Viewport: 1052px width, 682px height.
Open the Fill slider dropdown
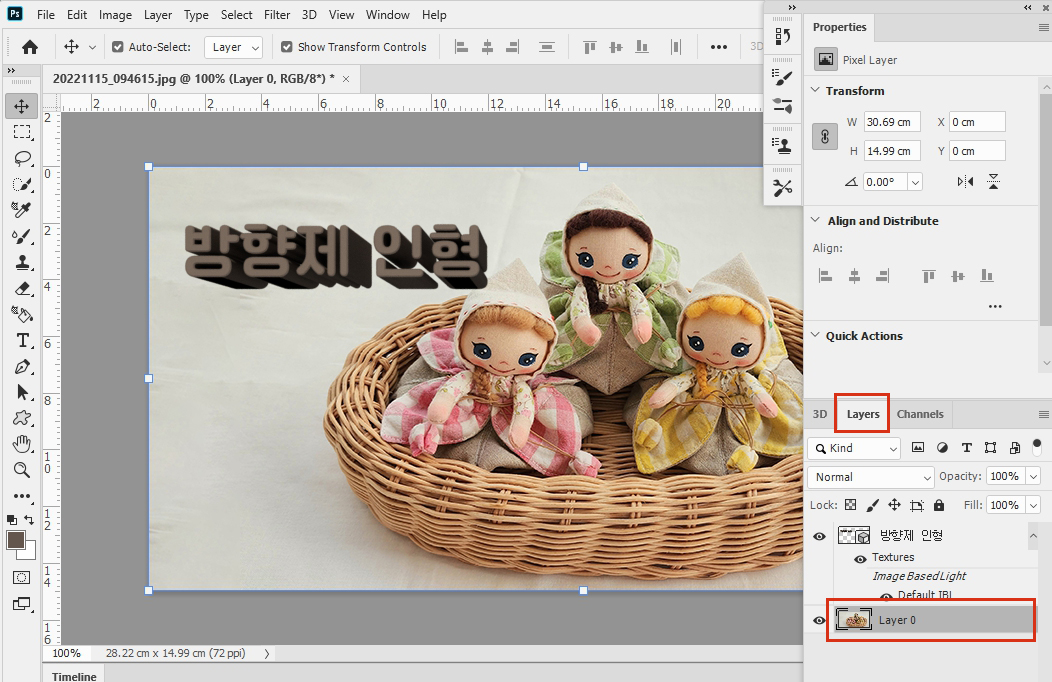click(1033, 505)
